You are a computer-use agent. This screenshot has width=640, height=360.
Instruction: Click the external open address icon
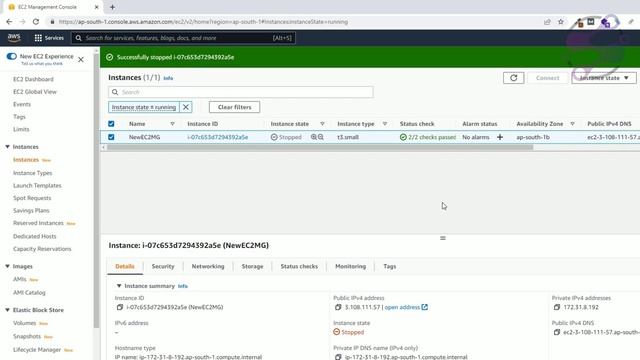[424, 307]
